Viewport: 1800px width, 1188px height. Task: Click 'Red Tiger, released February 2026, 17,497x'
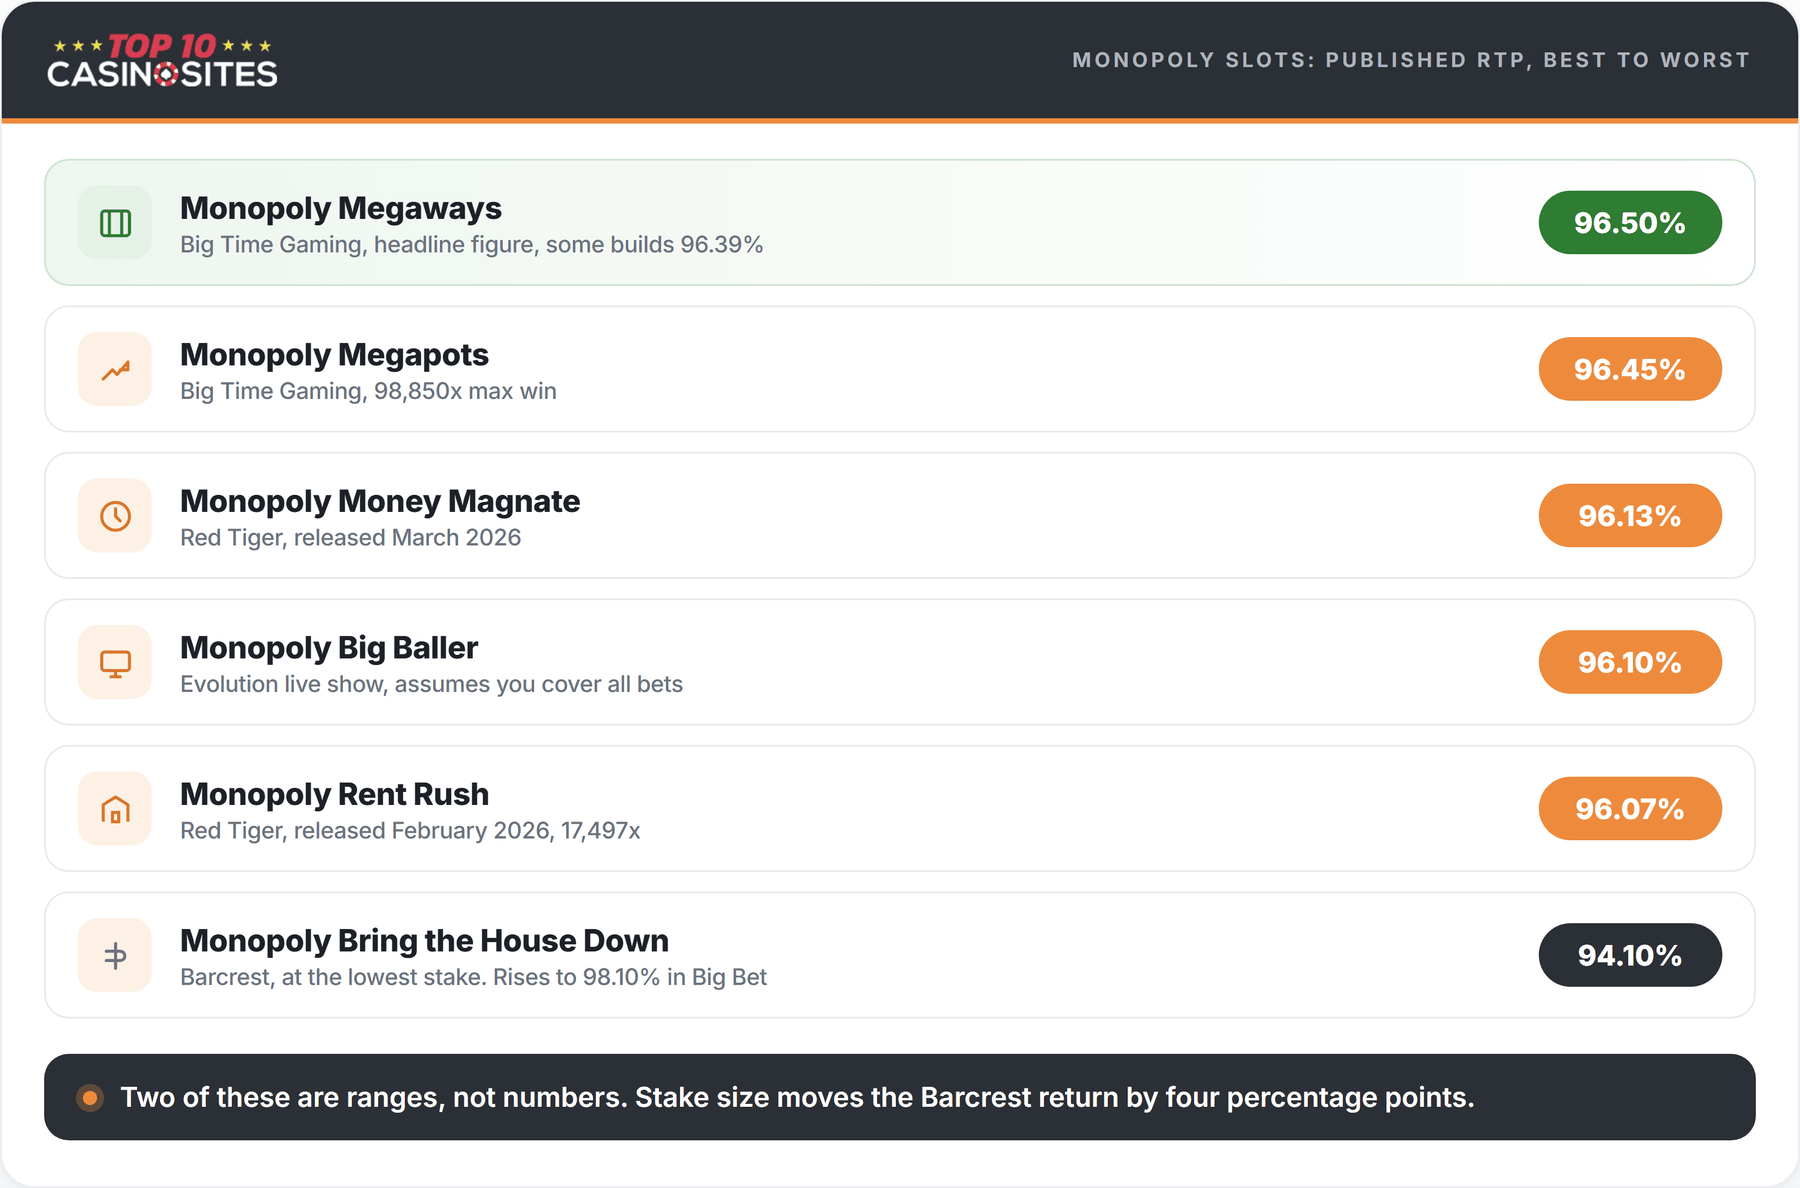[x=410, y=831]
